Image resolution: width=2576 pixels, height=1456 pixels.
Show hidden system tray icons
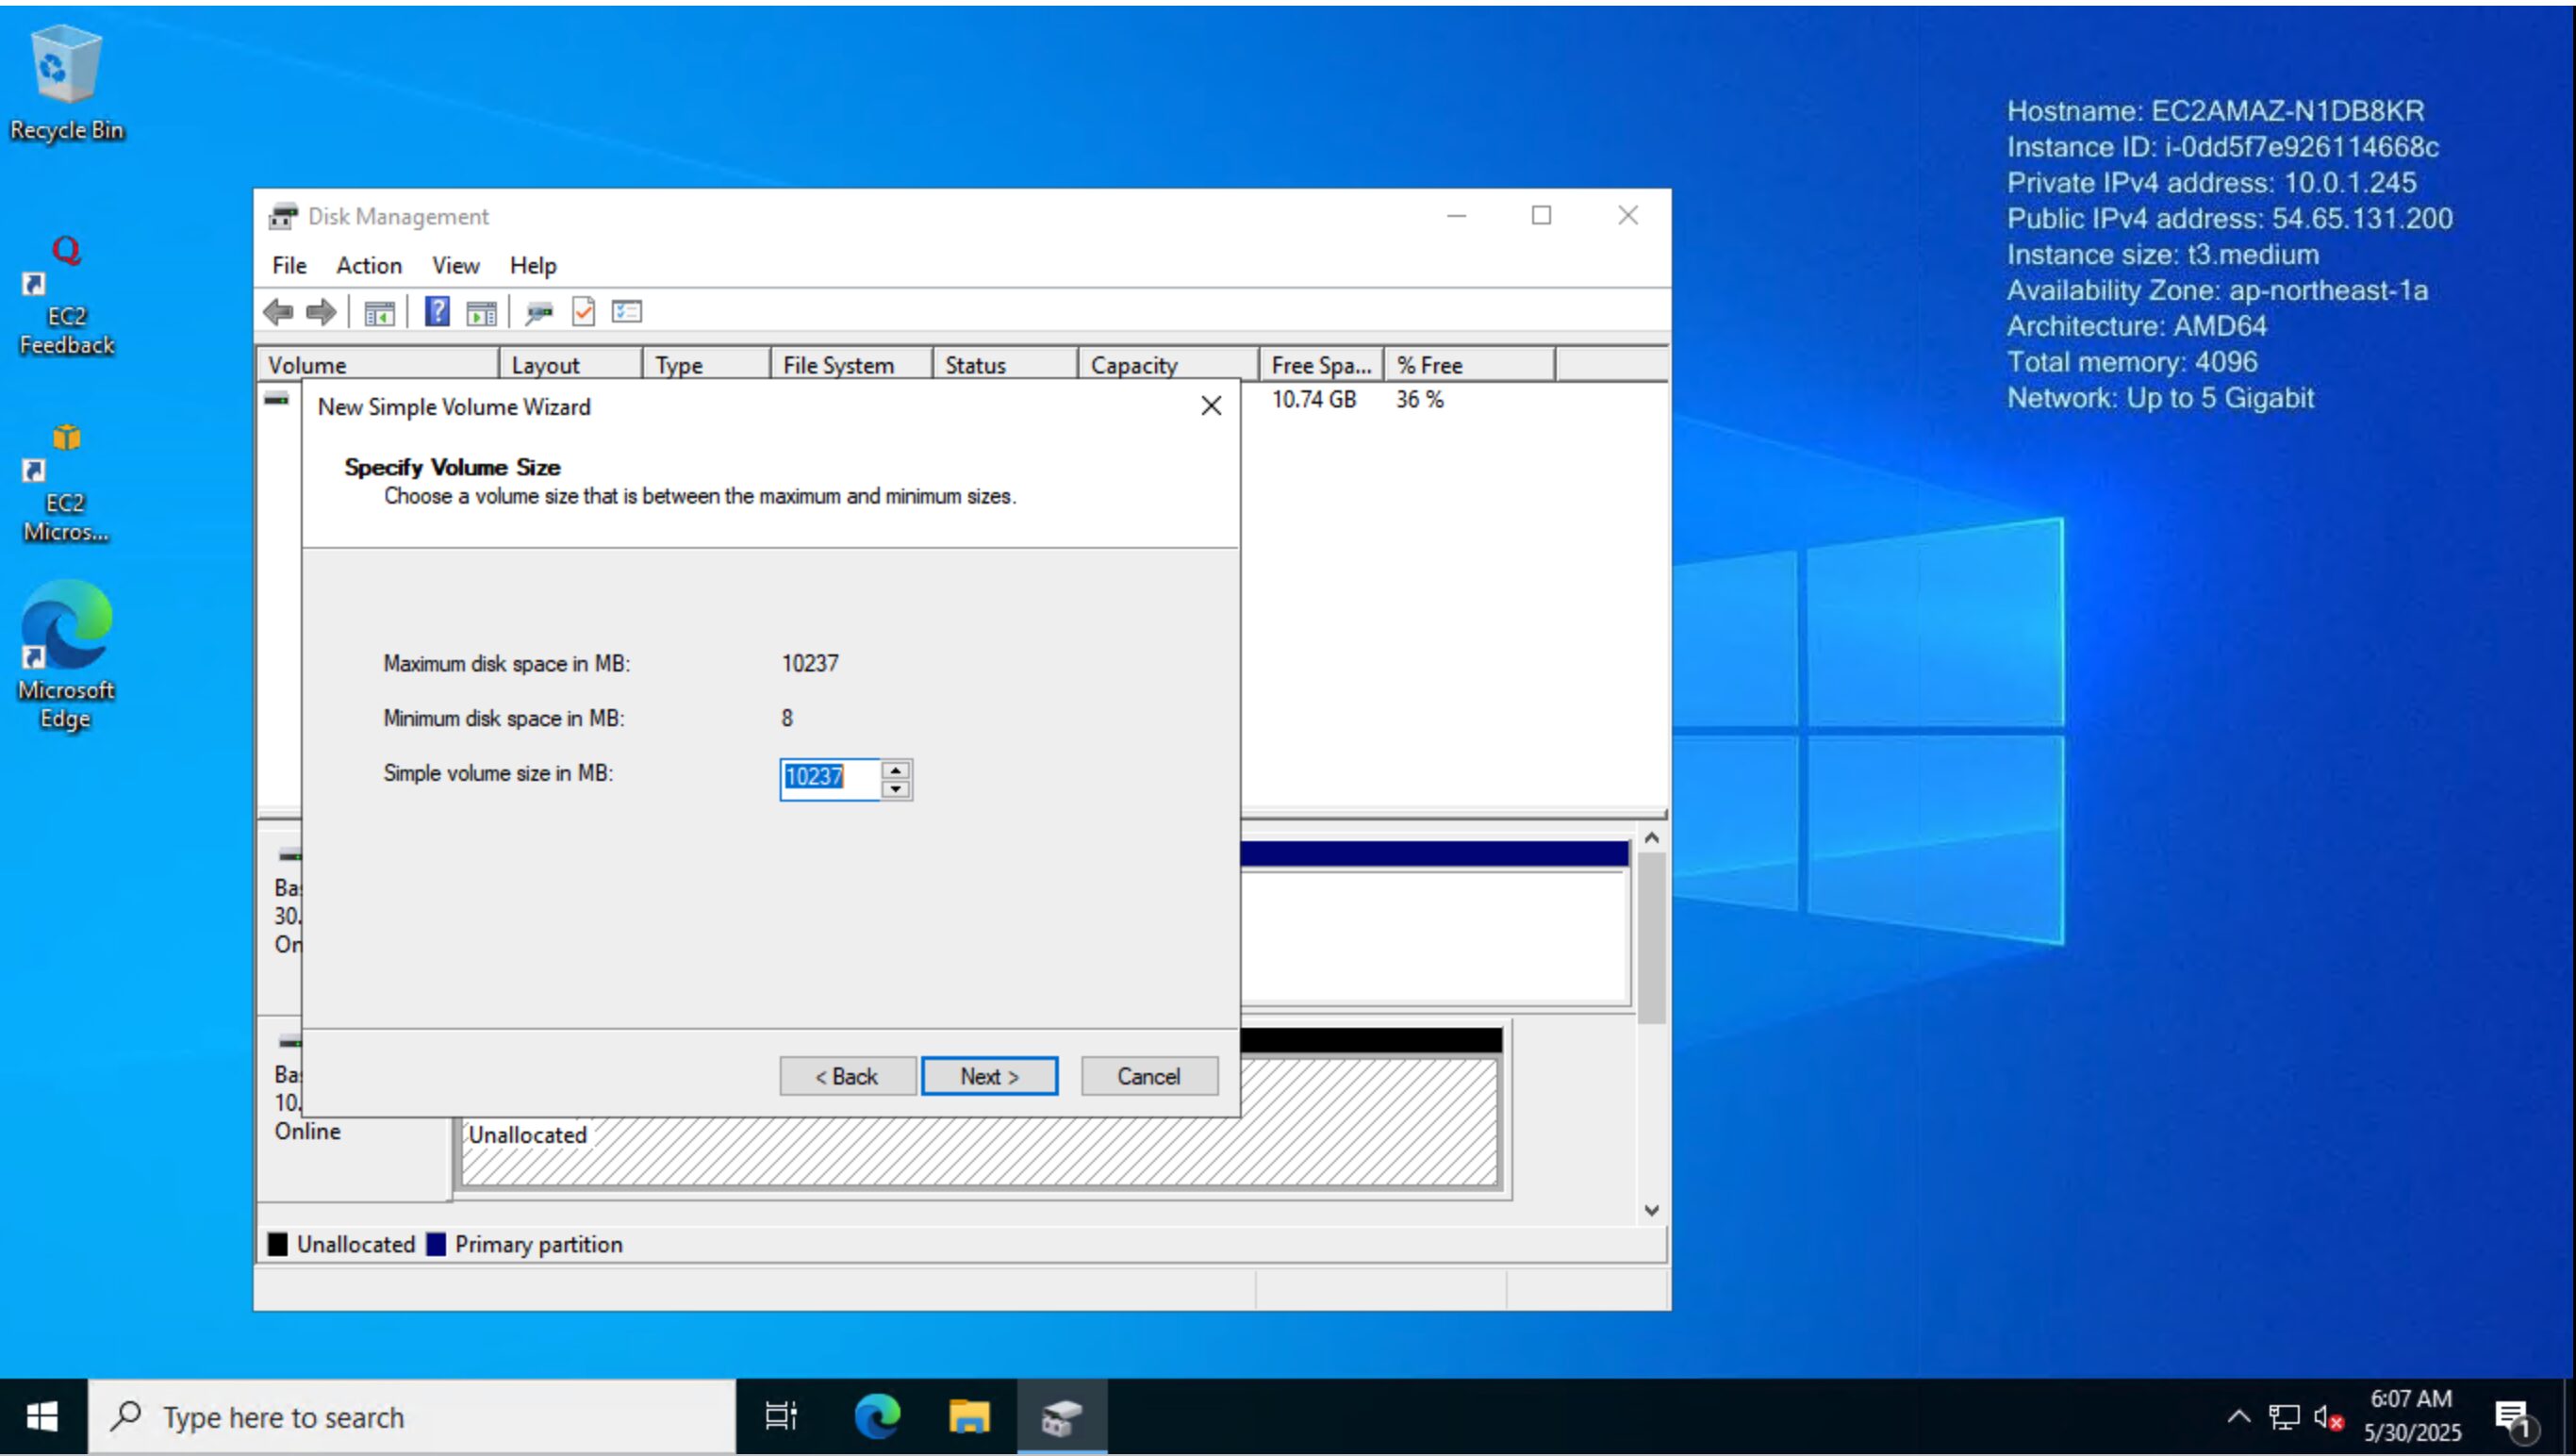click(2239, 1416)
